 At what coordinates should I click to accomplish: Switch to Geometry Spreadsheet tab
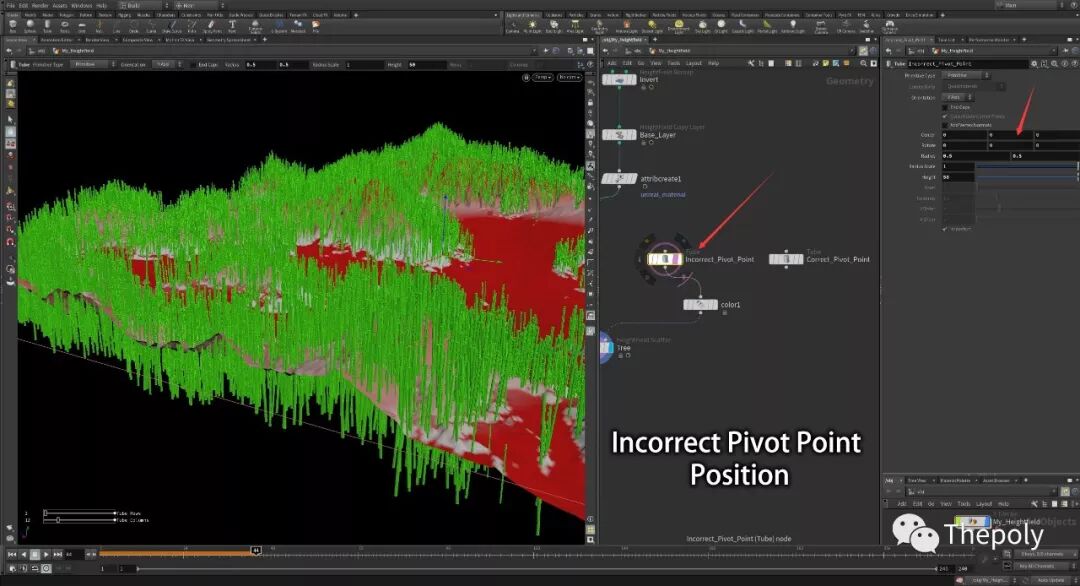[x=229, y=40]
